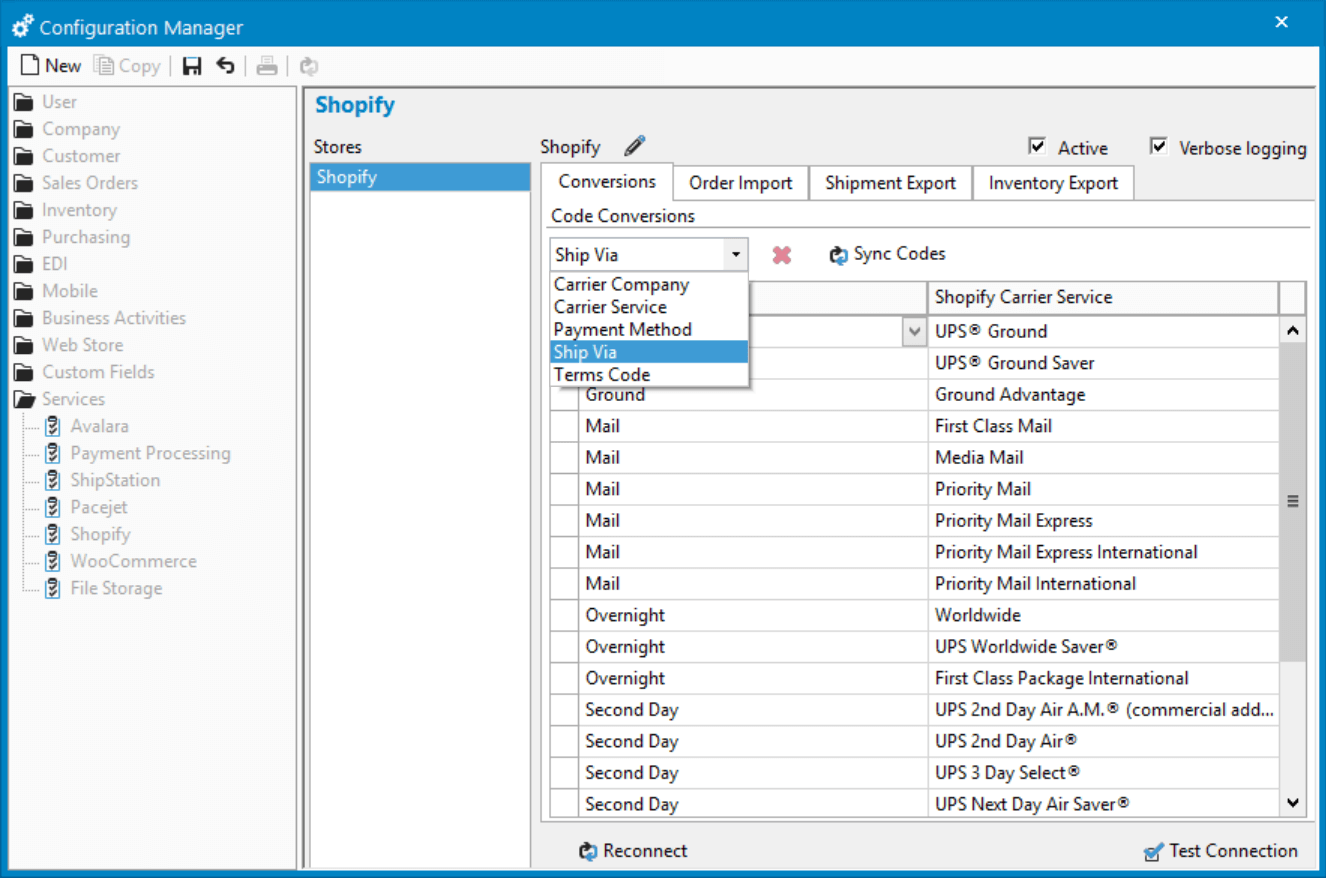The height and width of the screenshot is (878, 1326).
Task: Click the Pacejet service icon
Action: coord(53,507)
